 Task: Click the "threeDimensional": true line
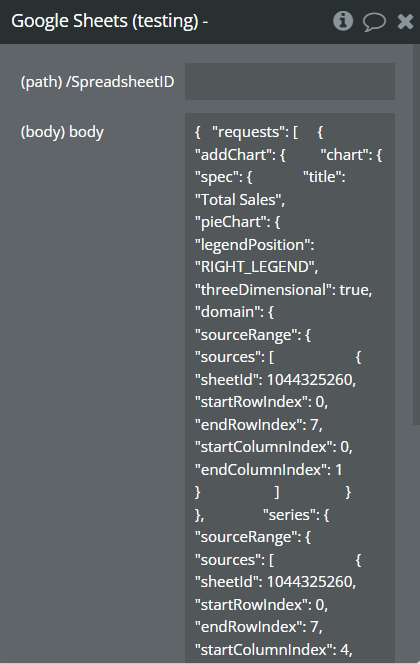click(x=284, y=290)
